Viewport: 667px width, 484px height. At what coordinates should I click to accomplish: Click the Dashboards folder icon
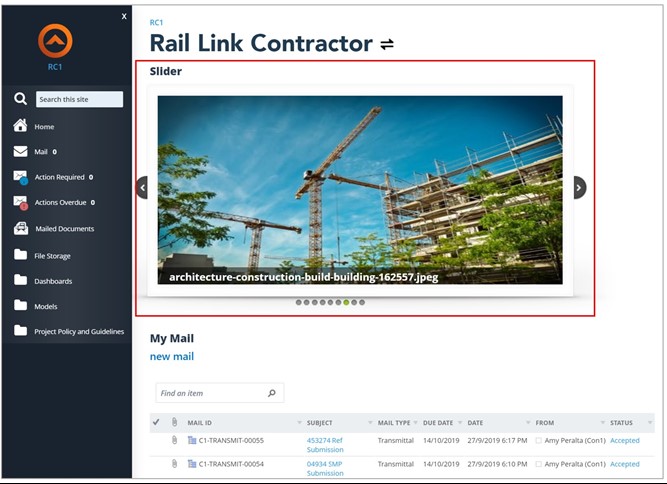[x=20, y=279]
